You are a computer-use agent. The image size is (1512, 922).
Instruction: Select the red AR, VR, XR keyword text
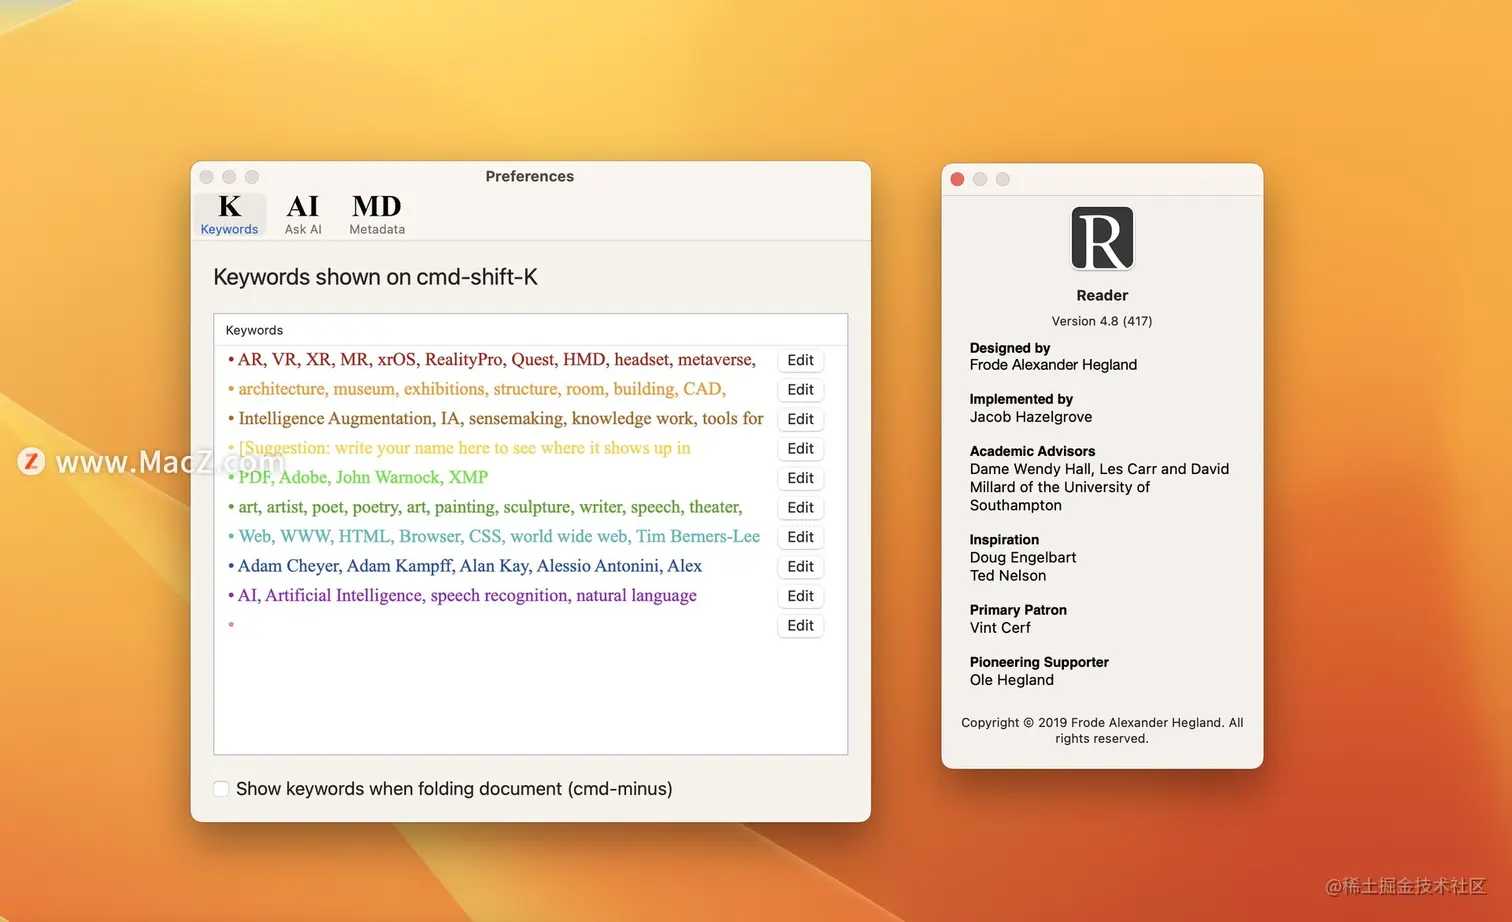[497, 360]
